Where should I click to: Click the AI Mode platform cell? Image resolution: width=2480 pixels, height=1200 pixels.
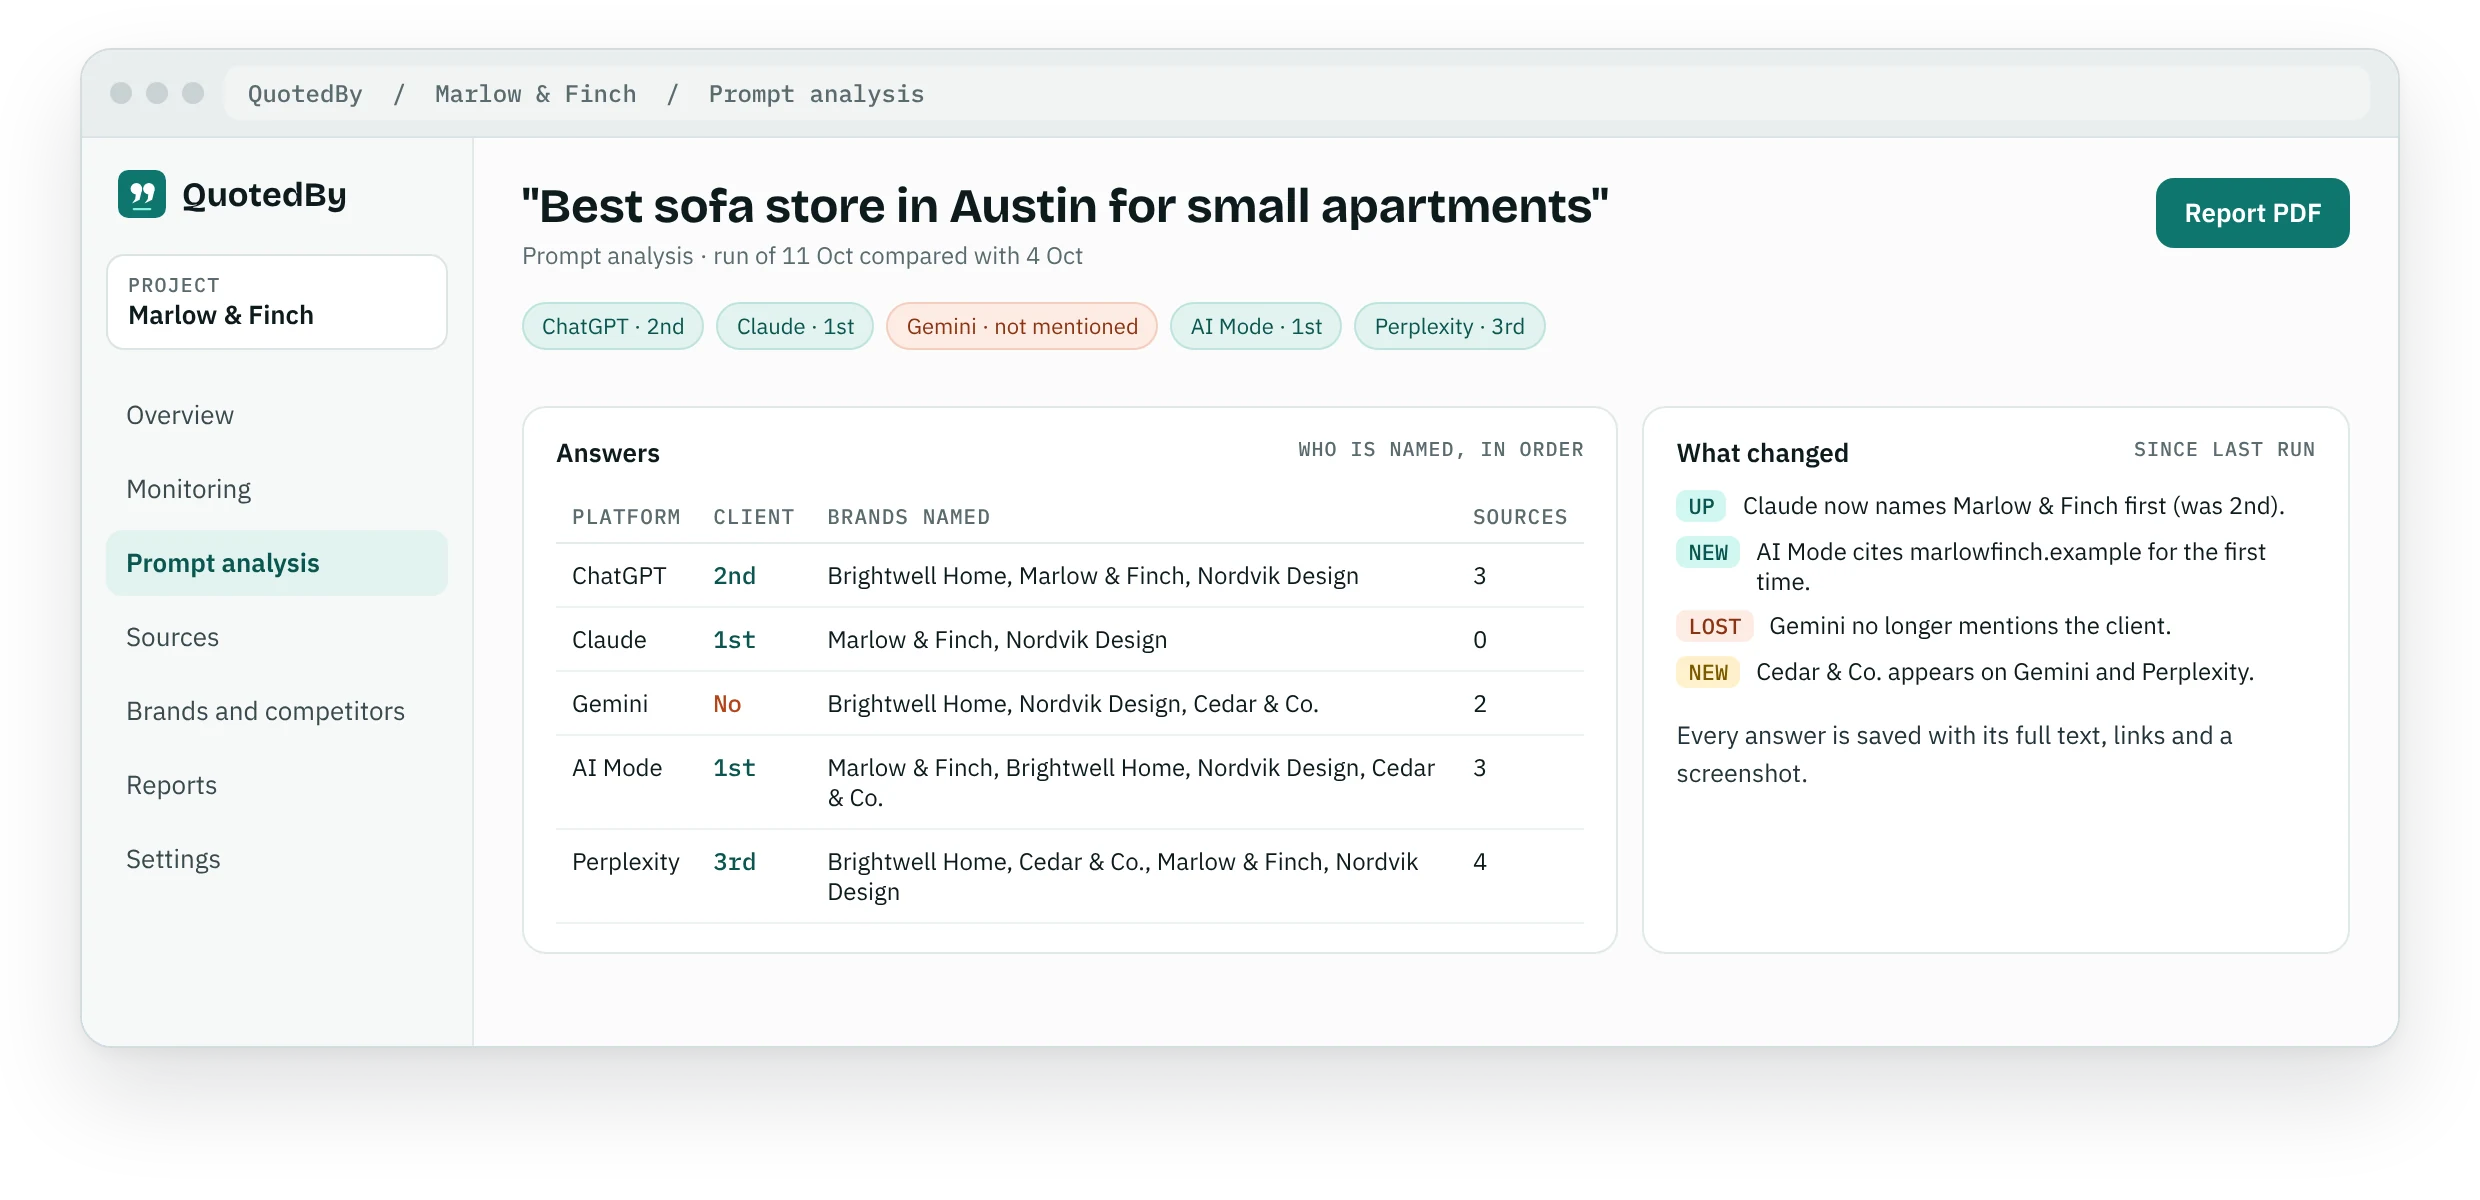(617, 768)
